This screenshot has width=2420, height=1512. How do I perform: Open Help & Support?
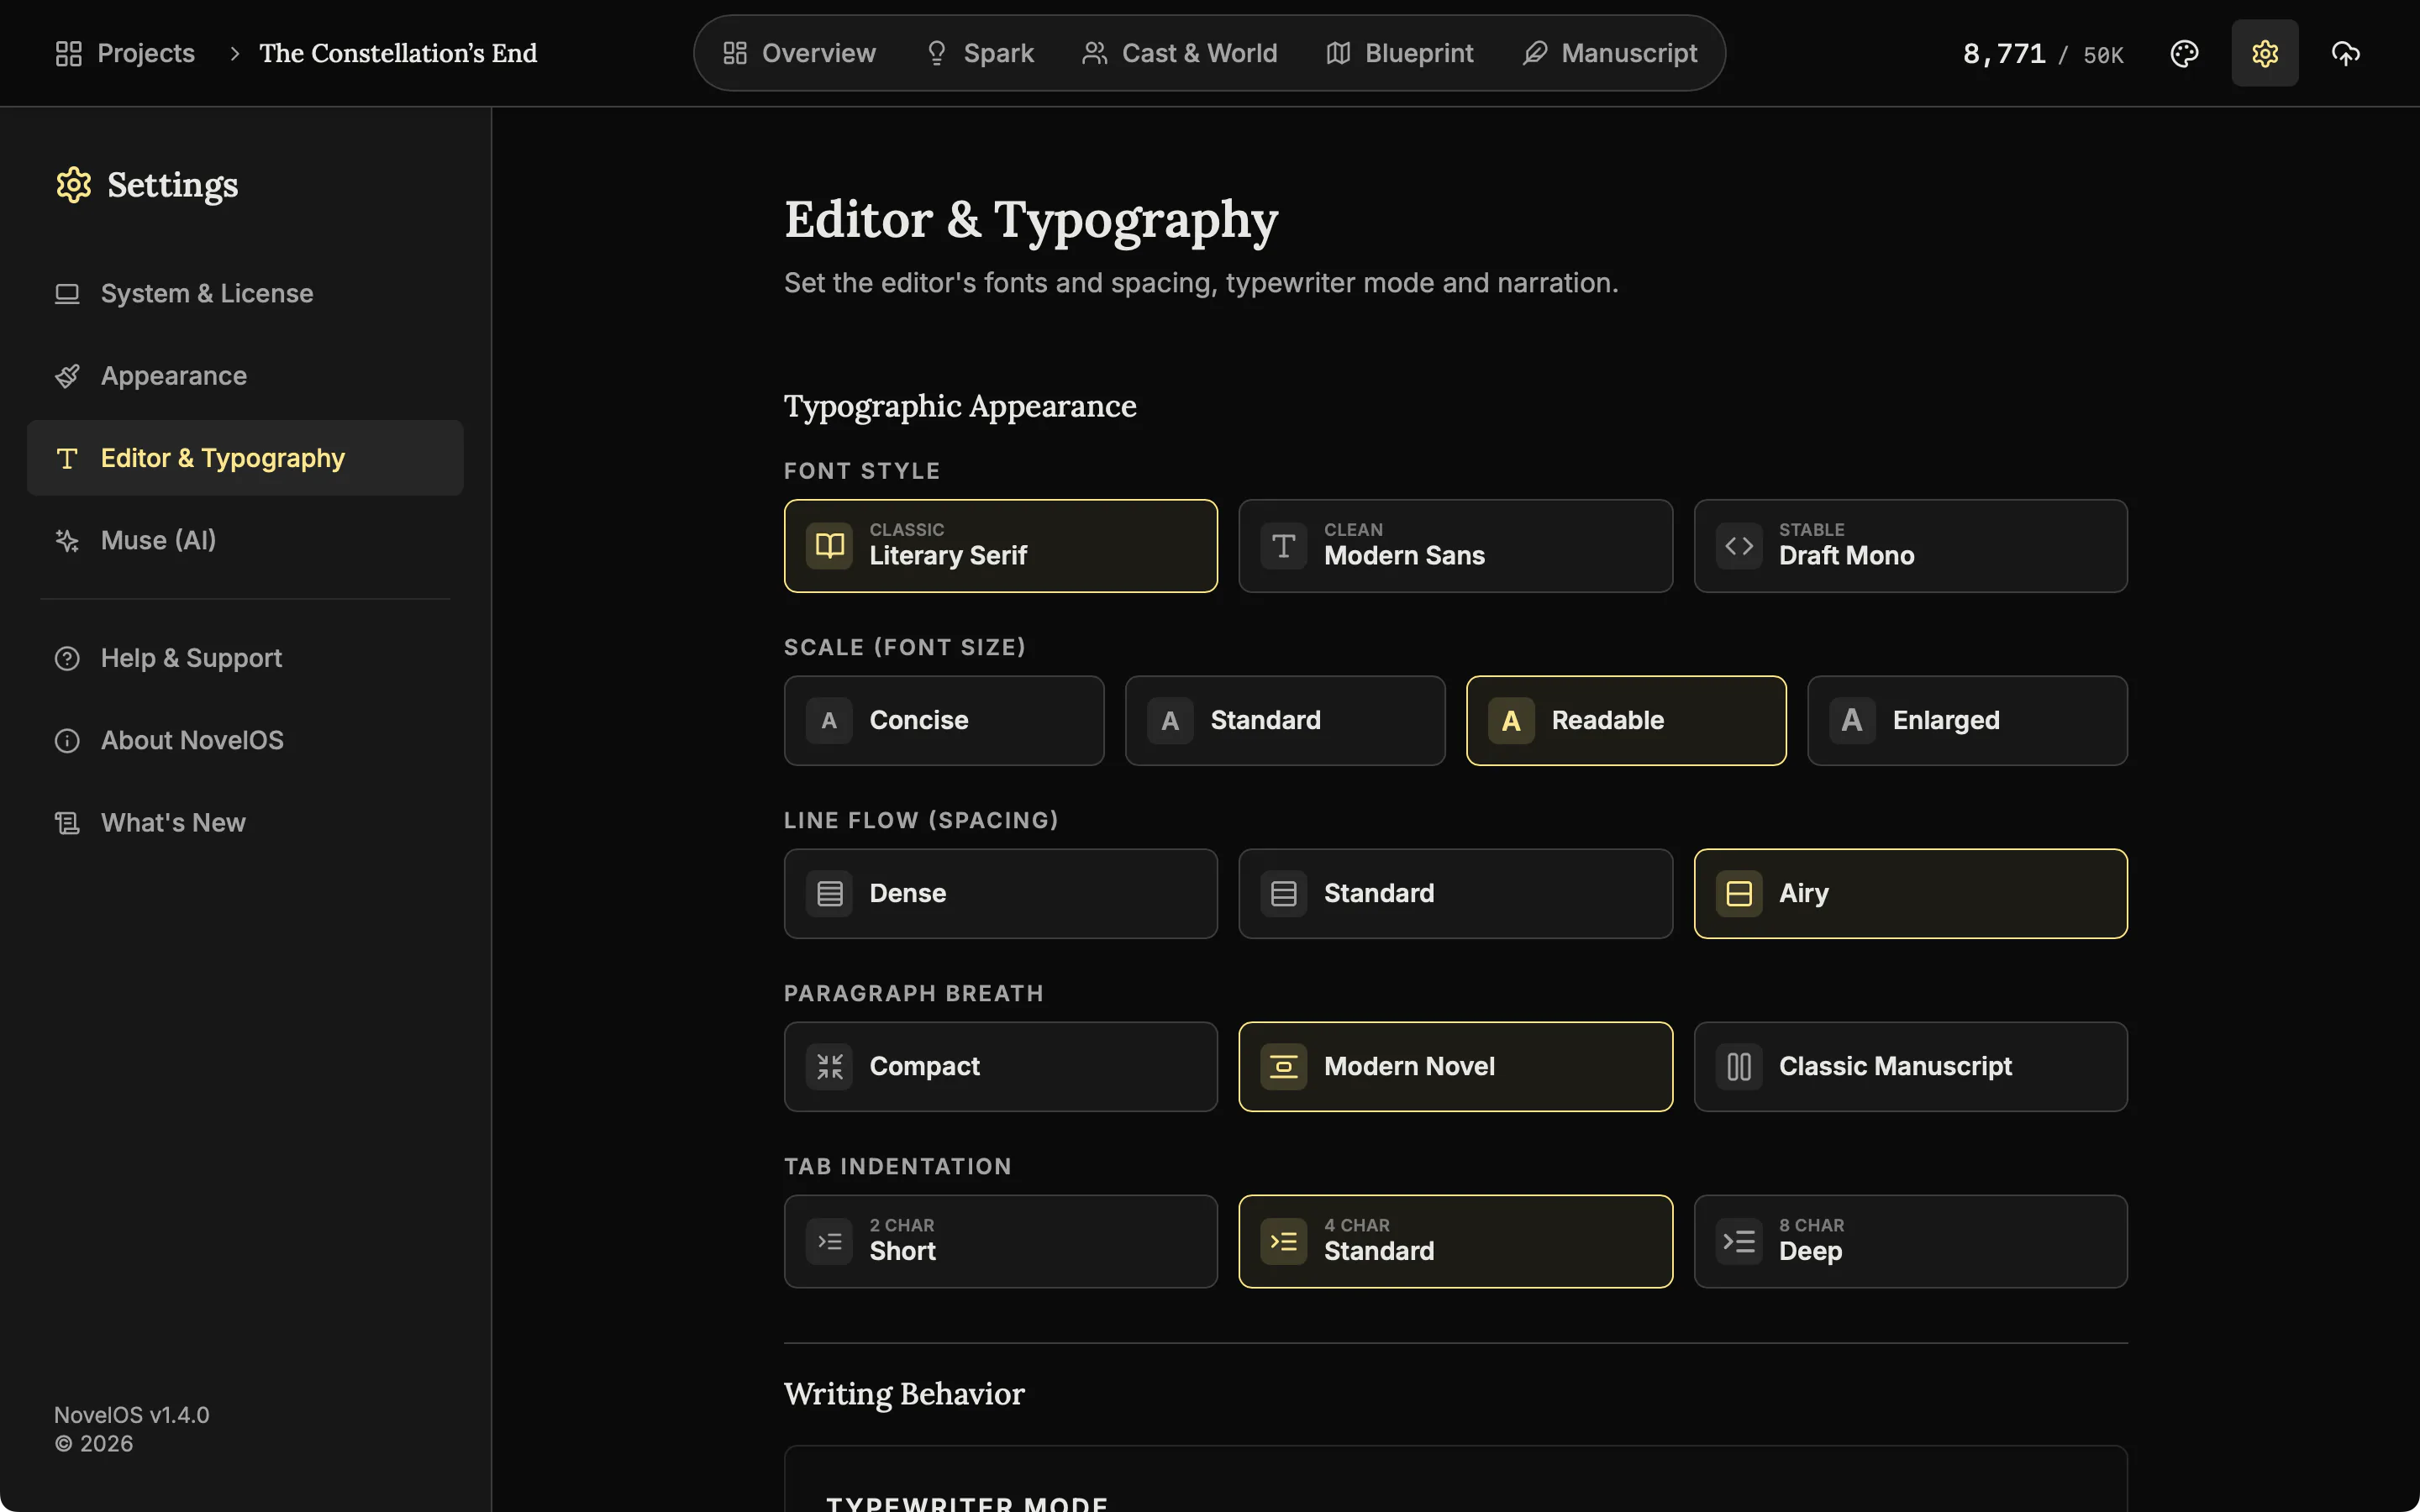245,658
